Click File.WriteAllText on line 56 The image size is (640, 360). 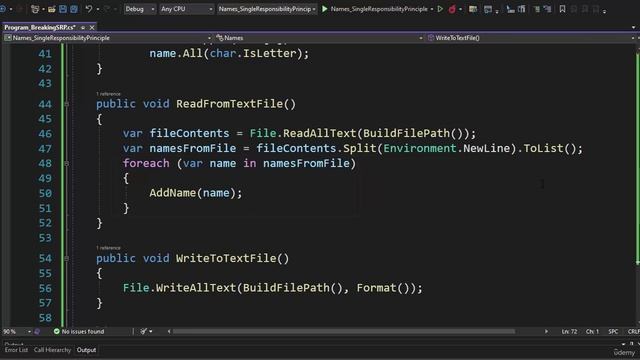[180, 288]
